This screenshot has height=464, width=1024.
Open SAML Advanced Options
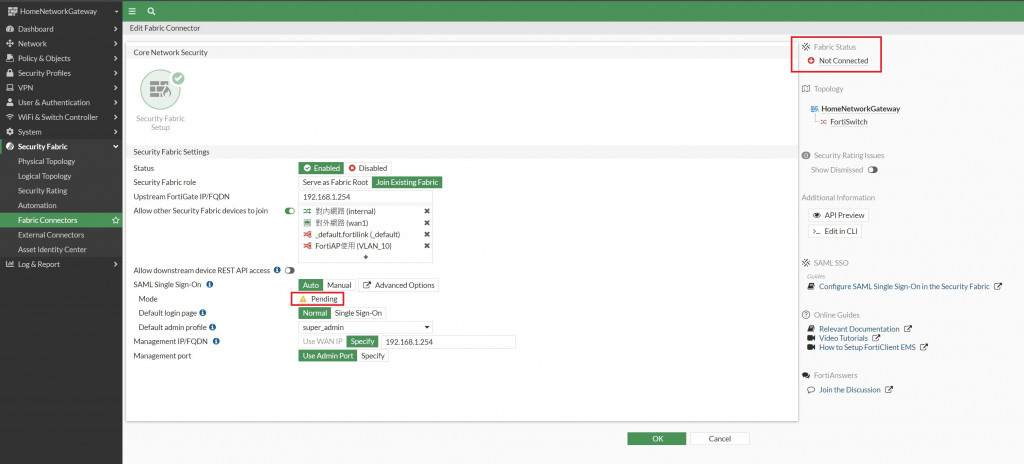coord(398,285)
